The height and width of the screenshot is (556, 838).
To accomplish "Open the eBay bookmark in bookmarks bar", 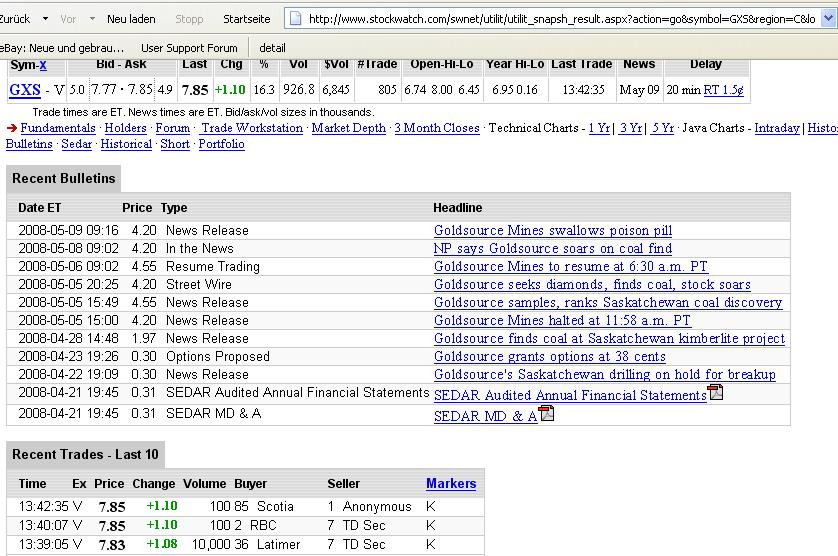I will tap(62, 48).
